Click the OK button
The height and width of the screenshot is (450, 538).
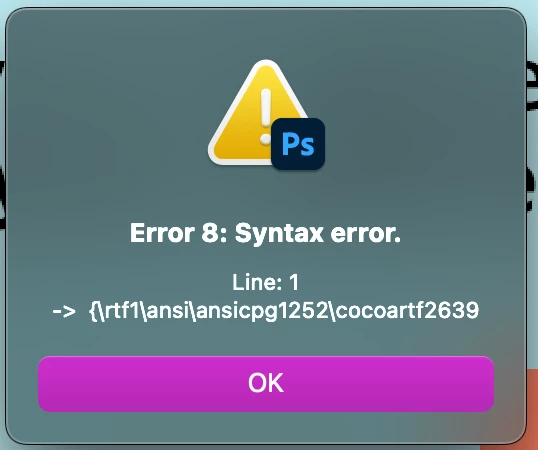266,384
